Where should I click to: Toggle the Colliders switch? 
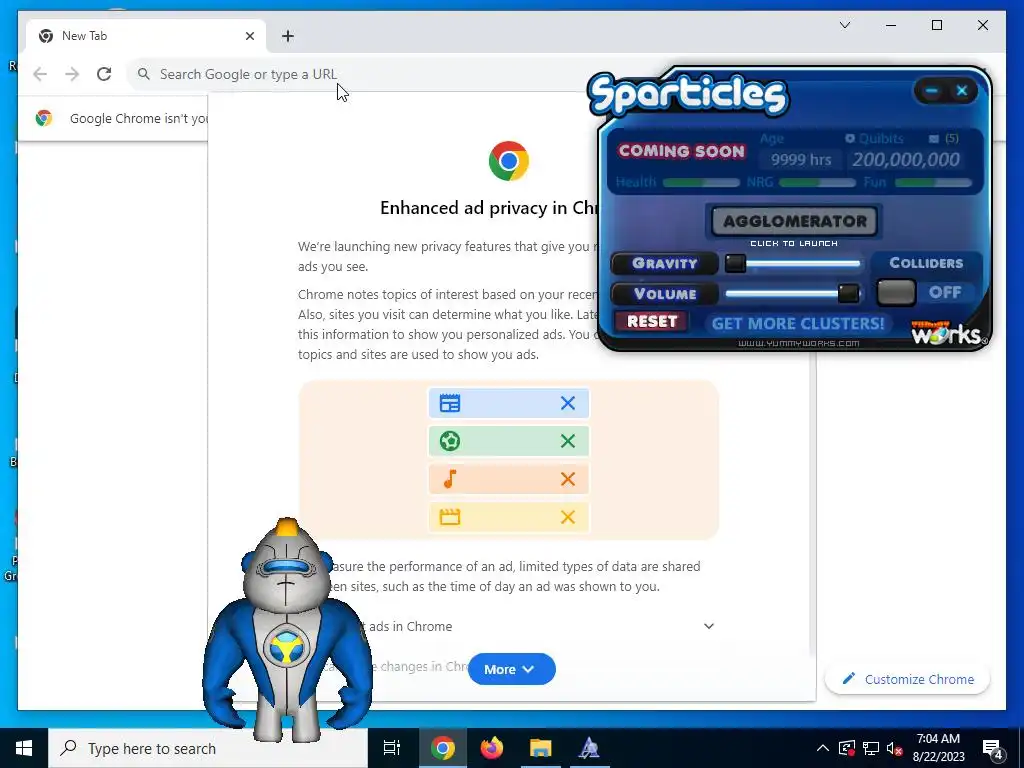click(x=896, y=293)
